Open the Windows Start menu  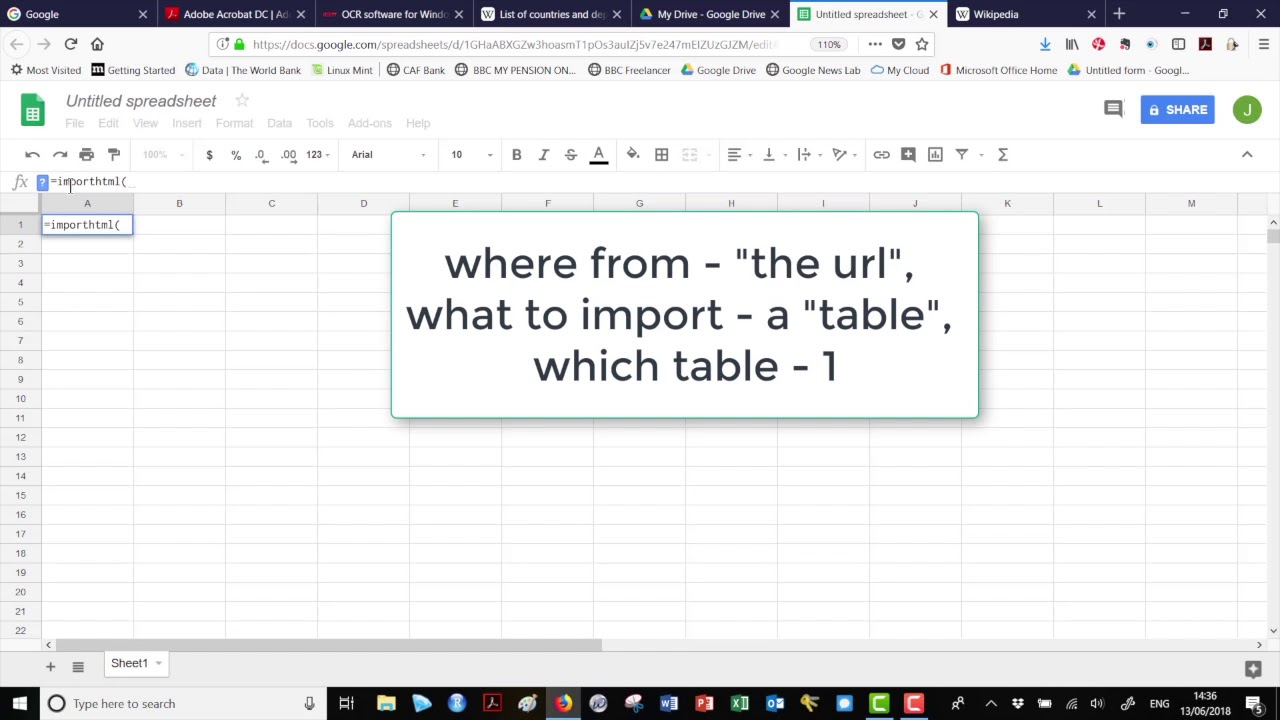pyautogui.click(x=19, y=703)
